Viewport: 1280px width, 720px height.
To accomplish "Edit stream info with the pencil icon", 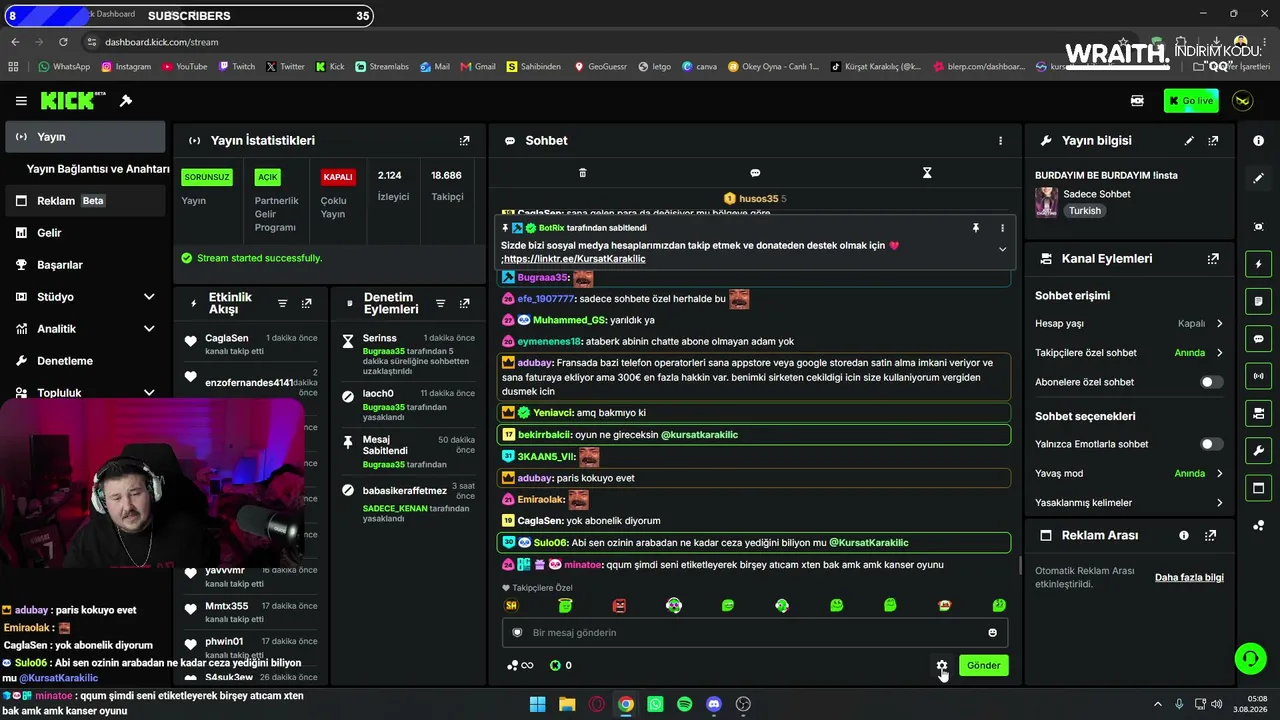I will [x=1189, y=141].
